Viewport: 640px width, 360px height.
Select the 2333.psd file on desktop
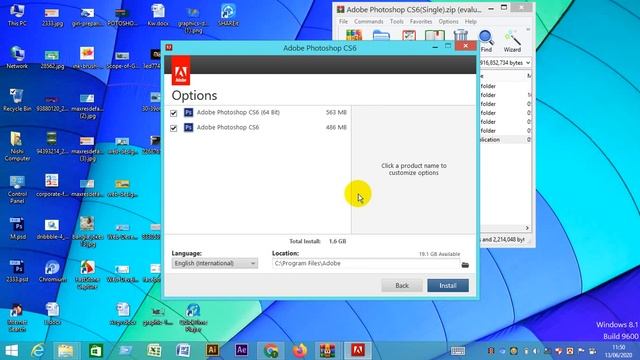(x=17, y=271)
